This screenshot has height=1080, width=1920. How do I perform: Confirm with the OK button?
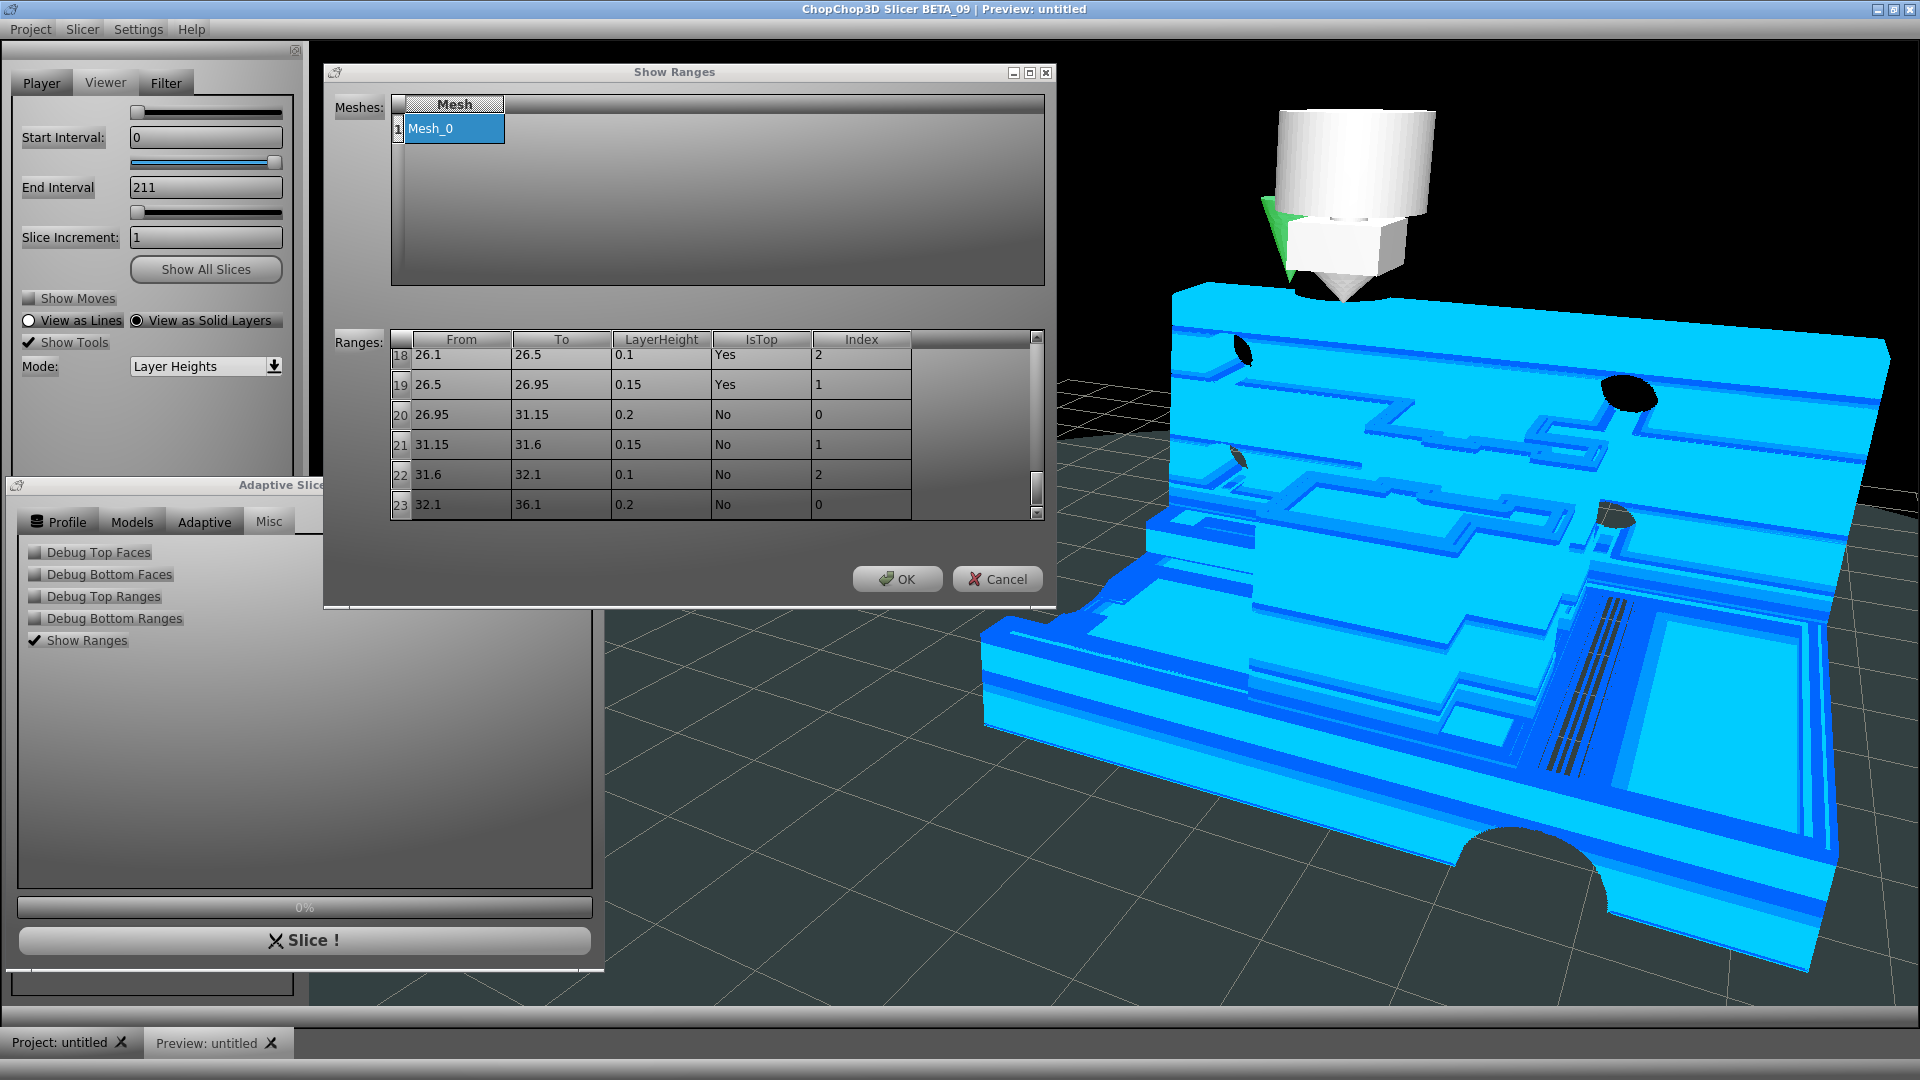click(x=897, y=579)
